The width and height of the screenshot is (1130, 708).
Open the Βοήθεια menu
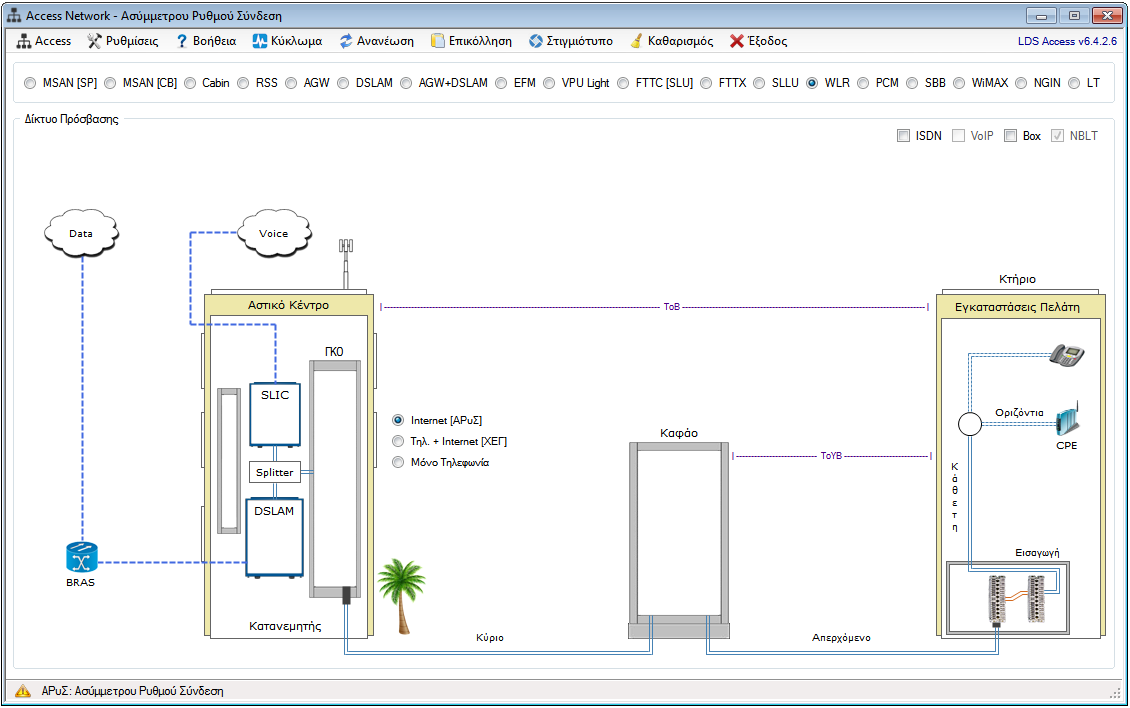pos(206,41)
